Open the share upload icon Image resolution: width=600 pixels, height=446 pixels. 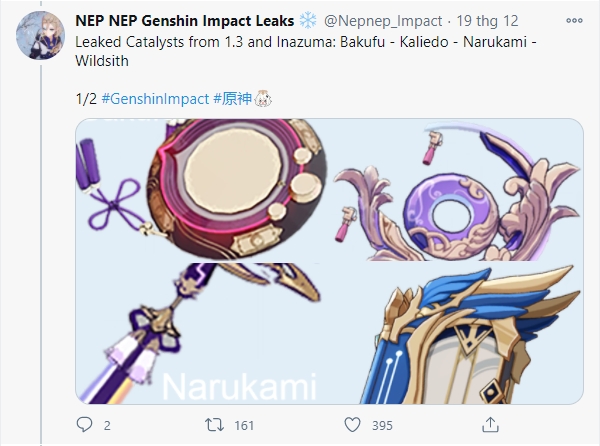(490, 425)
